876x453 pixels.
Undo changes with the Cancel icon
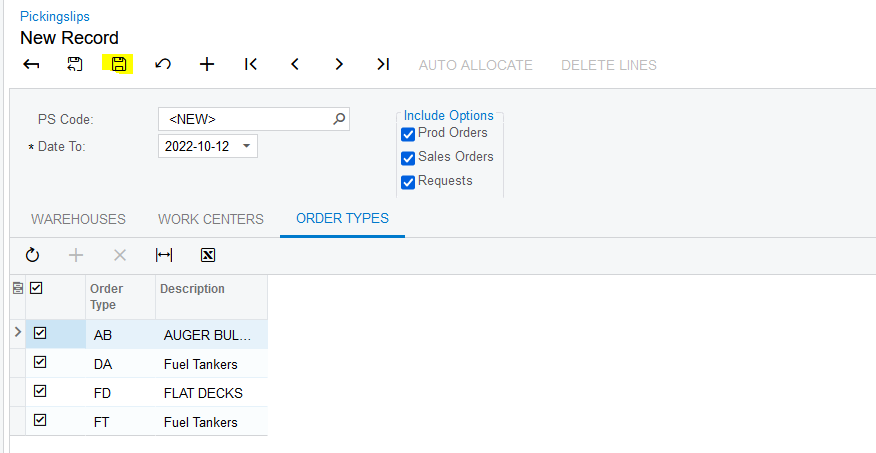163,65
